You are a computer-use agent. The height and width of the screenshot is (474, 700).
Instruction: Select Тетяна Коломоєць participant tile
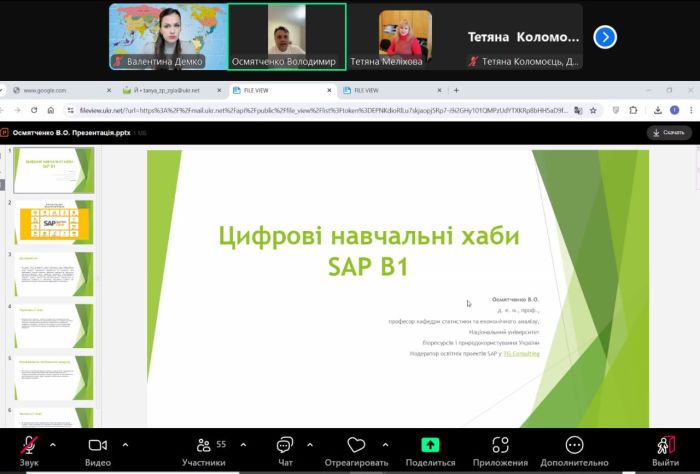(524, 37)
